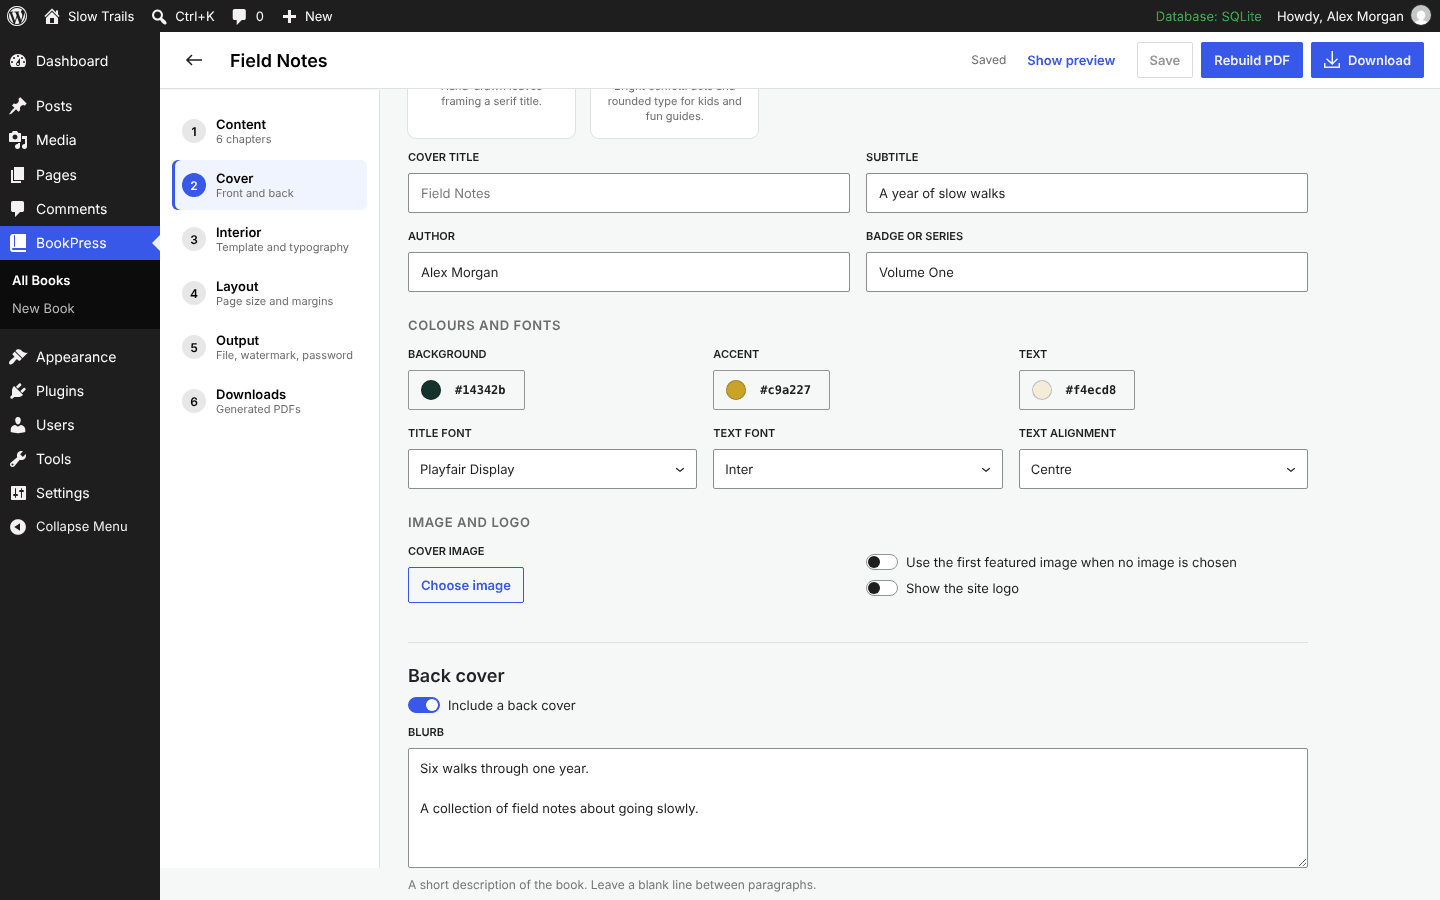Open the Accent colour swatch #c9a227
Image resolution: width=1440 pixels, height=900 pixels.
coord(771,390)
